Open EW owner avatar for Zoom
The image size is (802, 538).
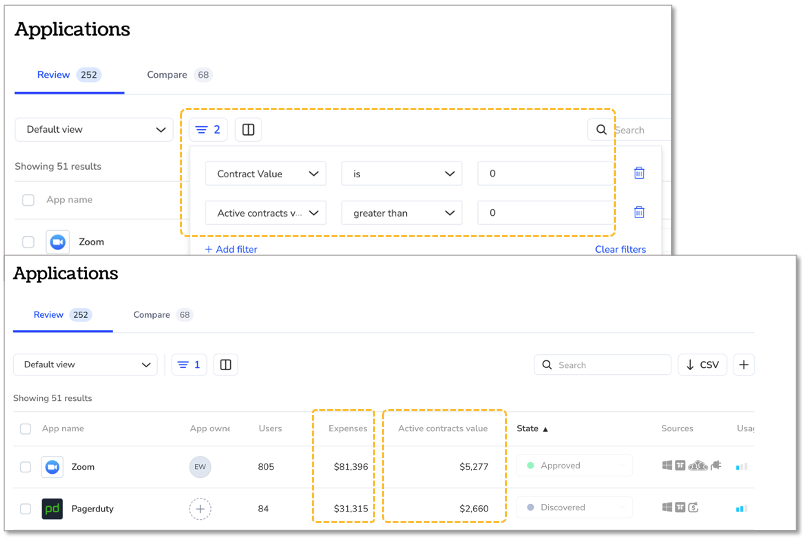click(x=200, y=467)
